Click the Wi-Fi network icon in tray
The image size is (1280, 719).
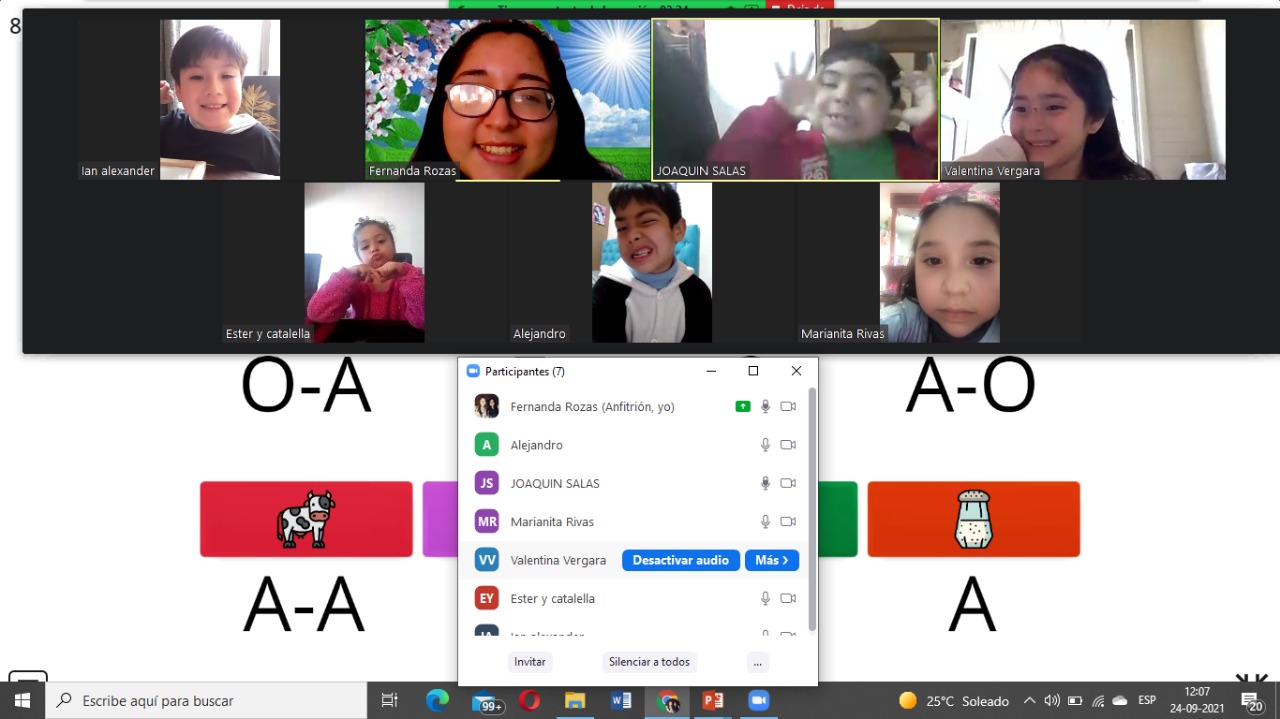click(x=1098, y=701)
